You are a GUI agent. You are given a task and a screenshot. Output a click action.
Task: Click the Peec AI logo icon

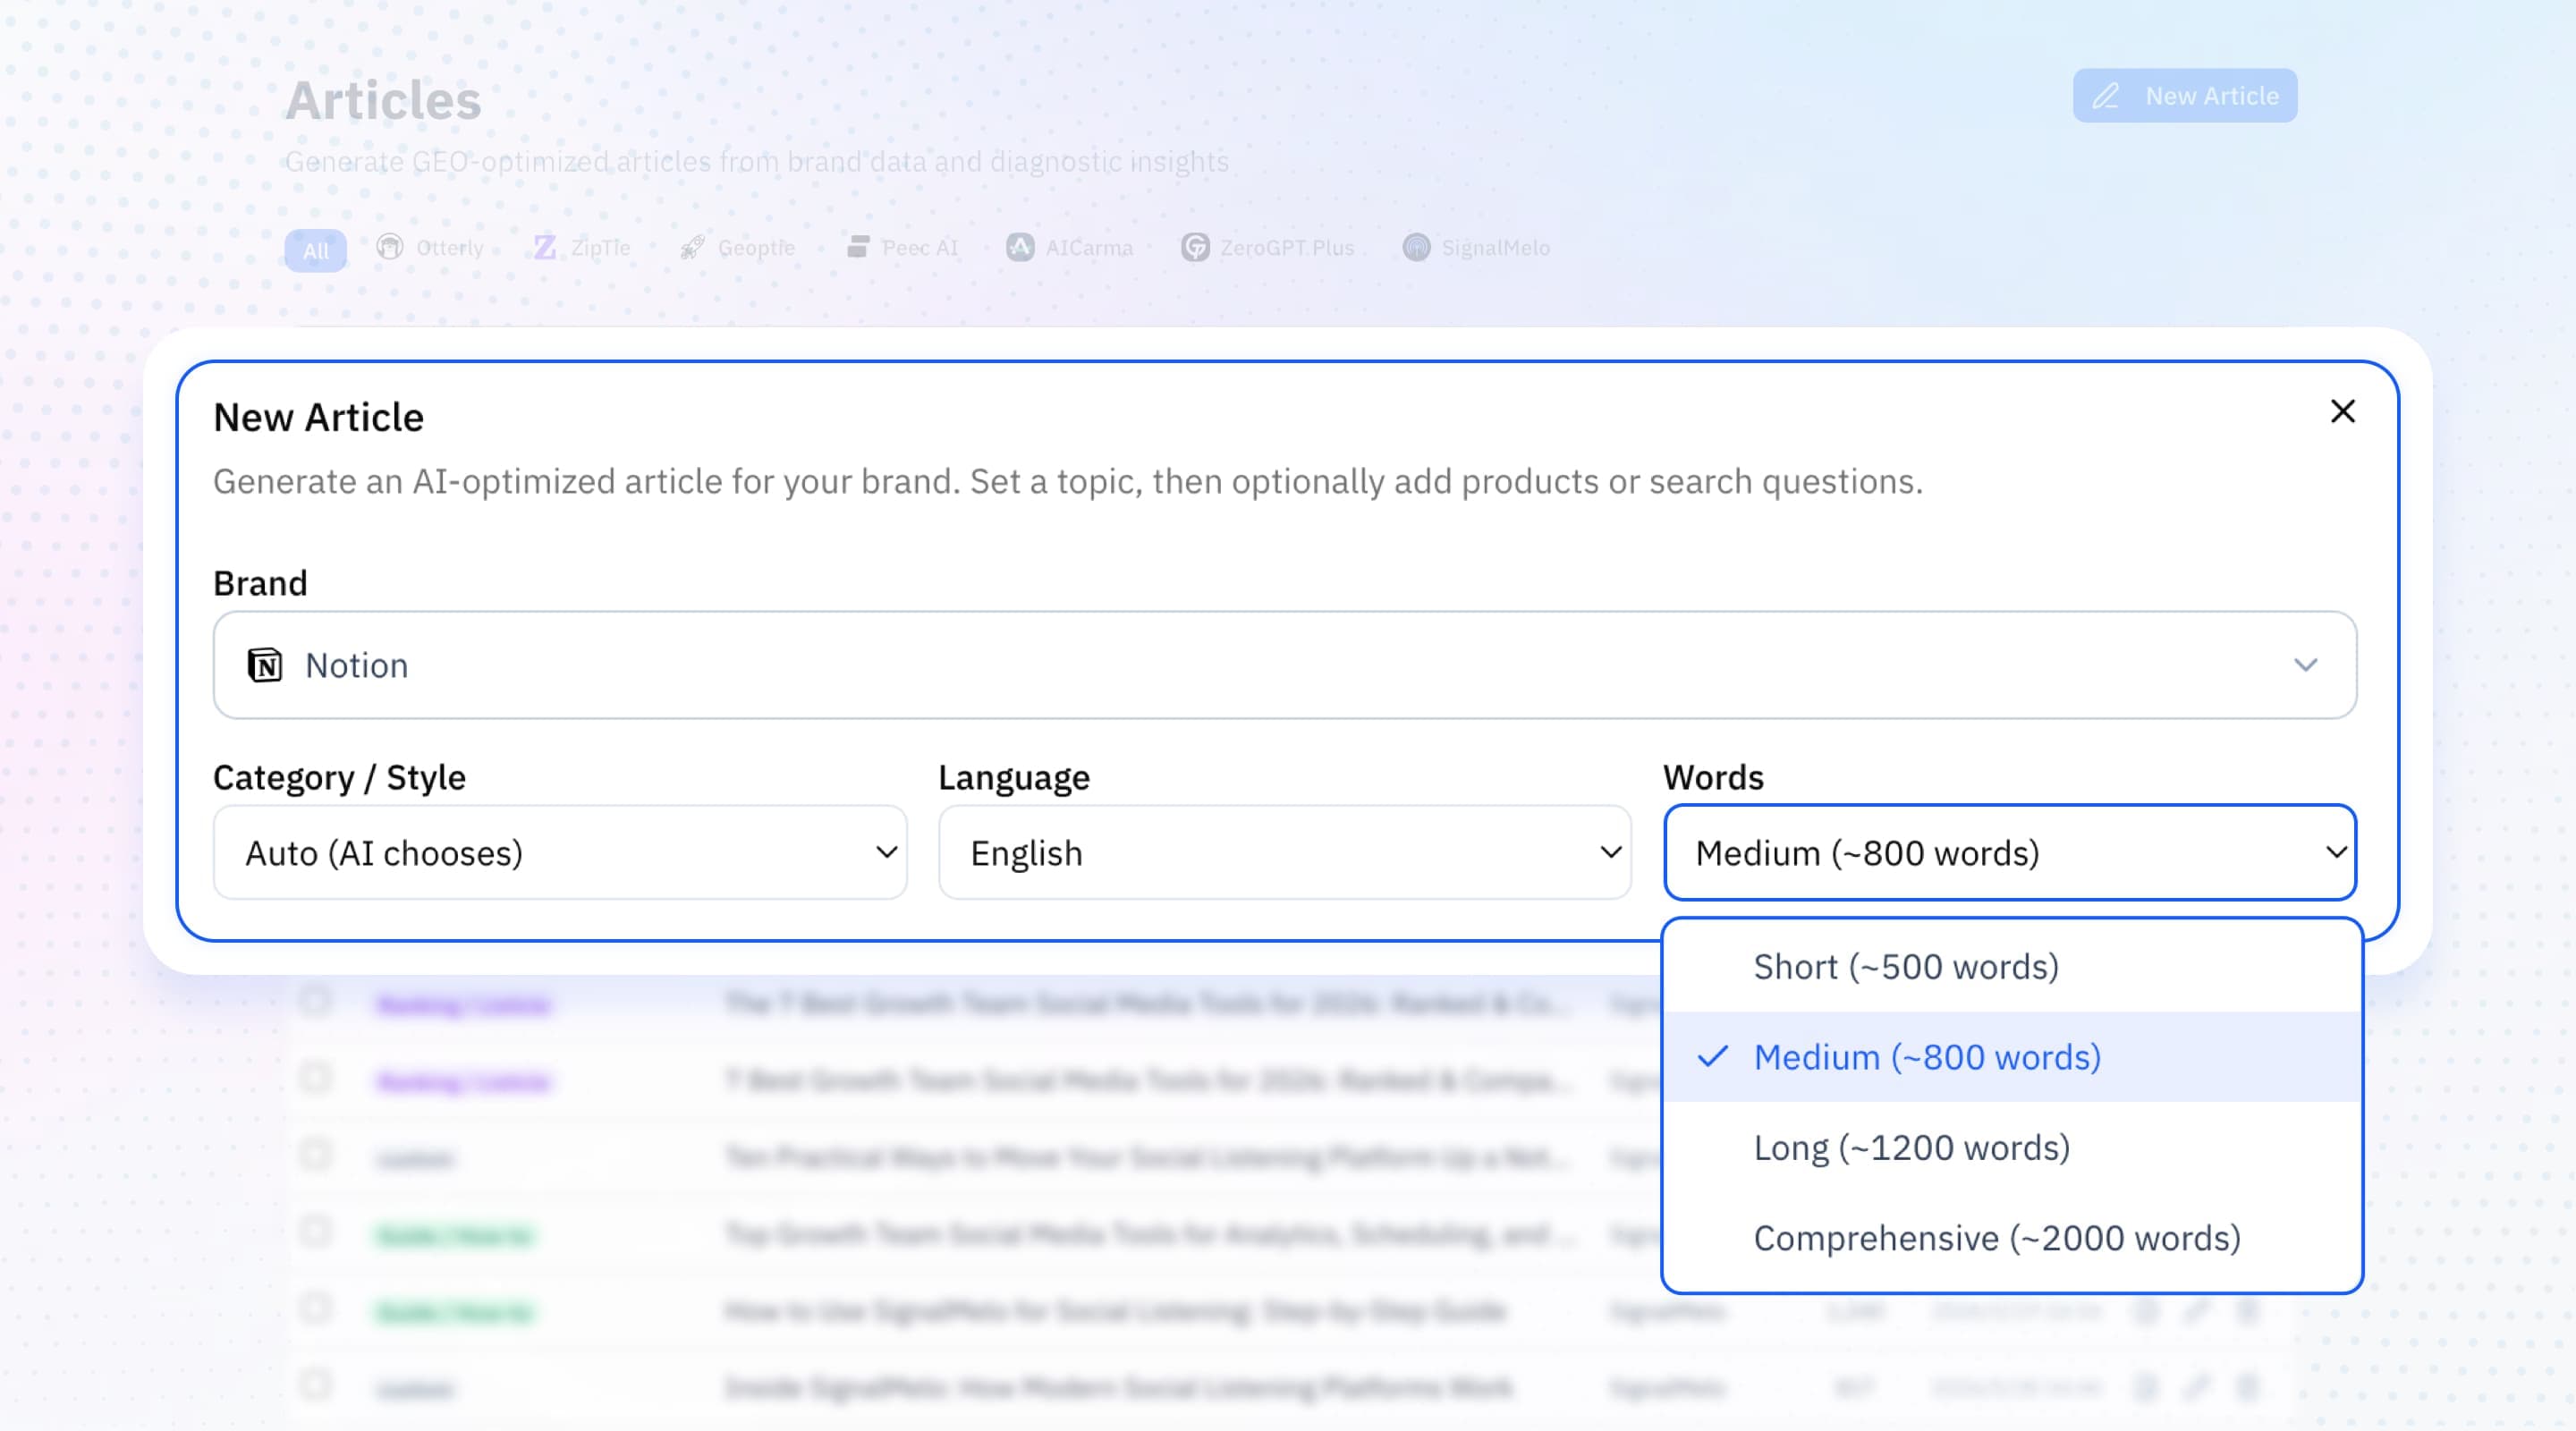pos(857,247)
